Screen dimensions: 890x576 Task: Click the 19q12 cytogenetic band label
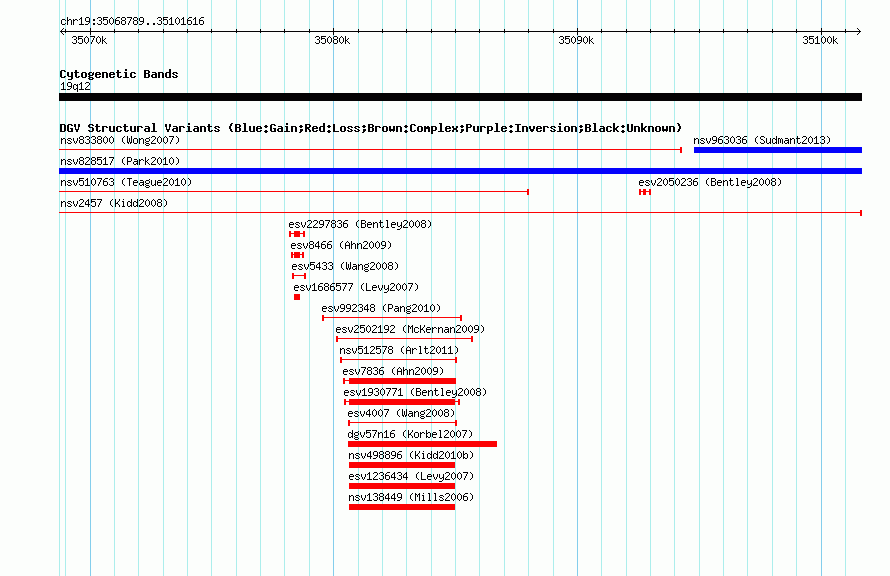pyautogui.click(x=75, y=86)
